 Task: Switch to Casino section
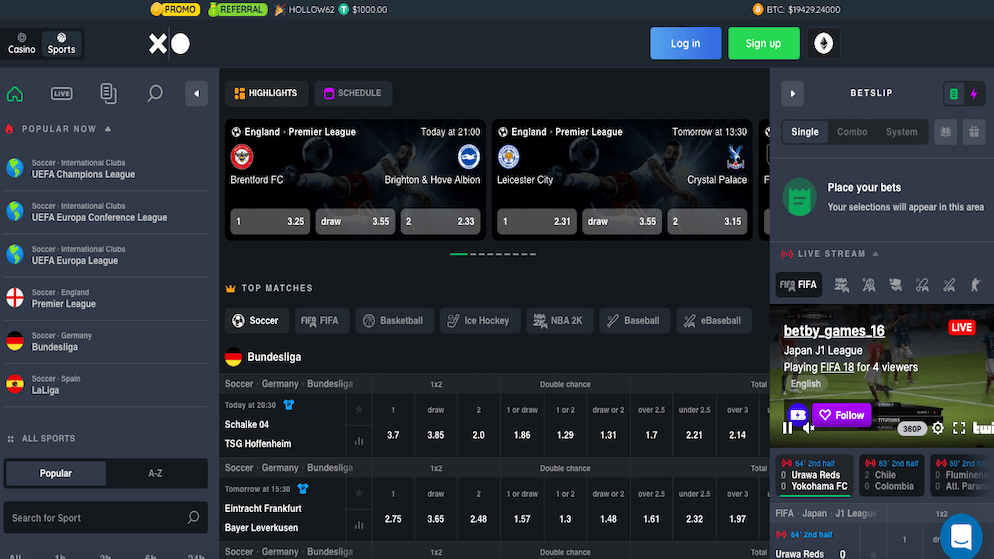22,44
